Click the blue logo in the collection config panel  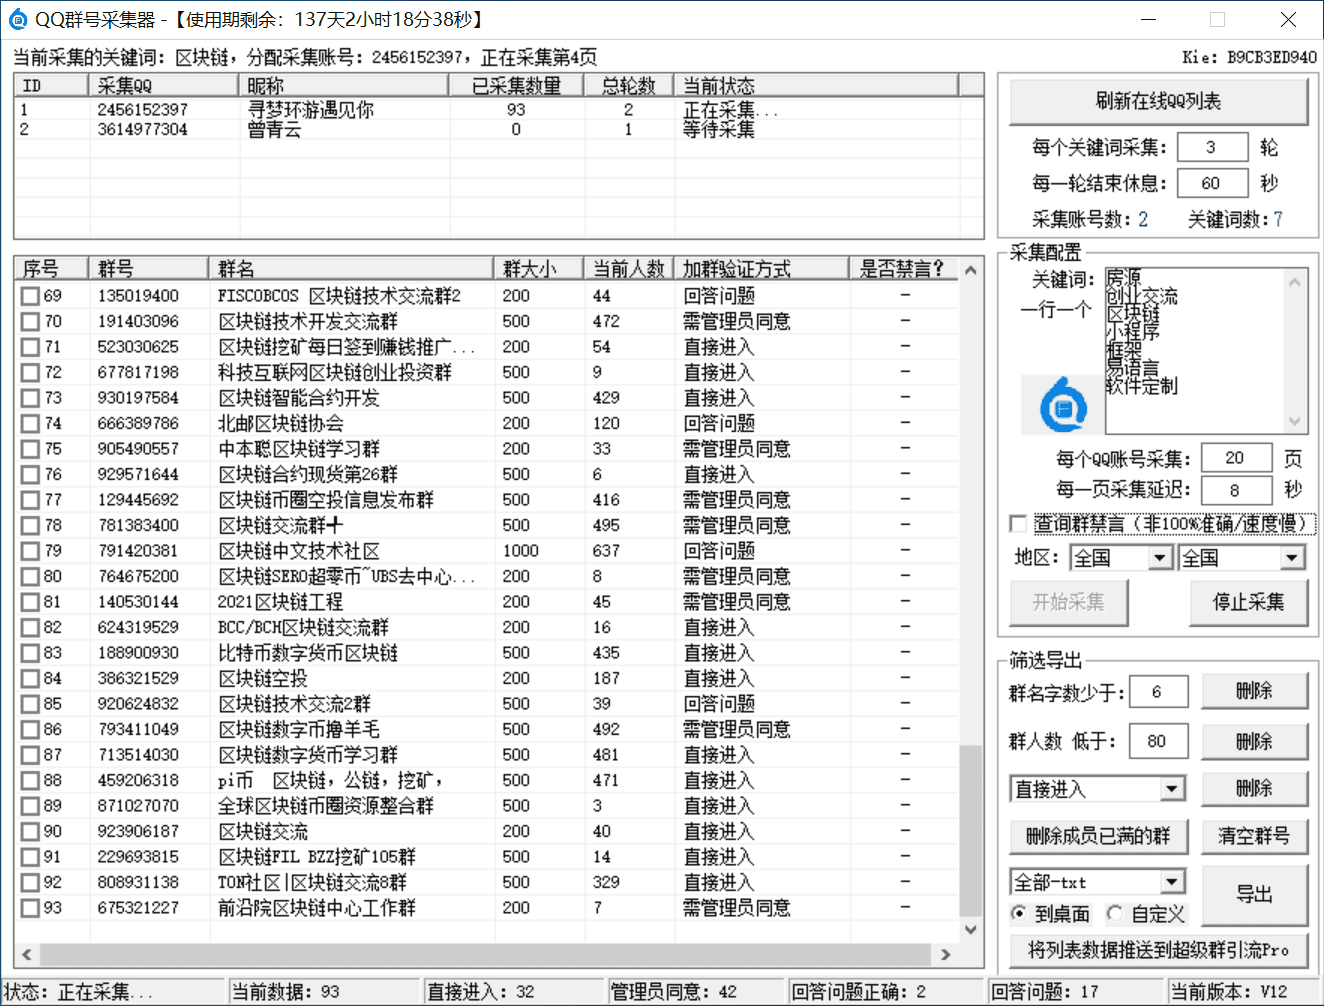pos(1062,405)
